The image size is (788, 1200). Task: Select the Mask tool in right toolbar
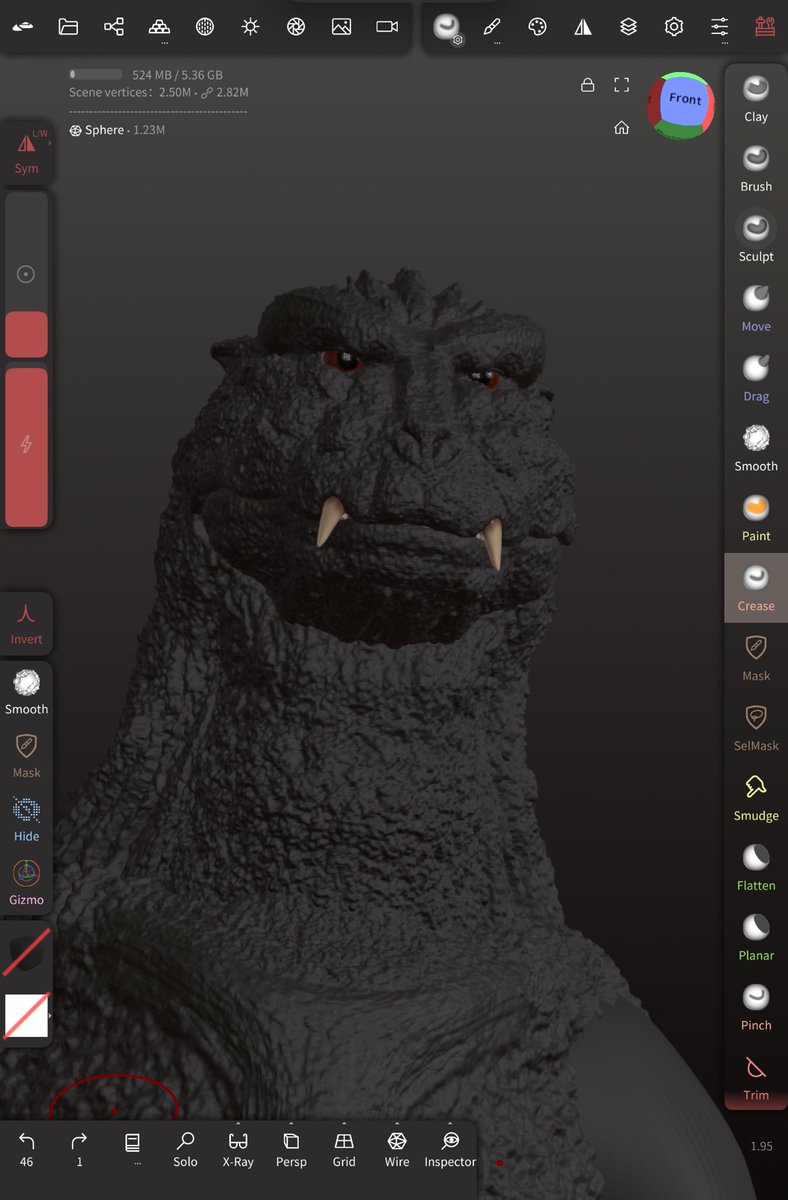coord(756,658)
